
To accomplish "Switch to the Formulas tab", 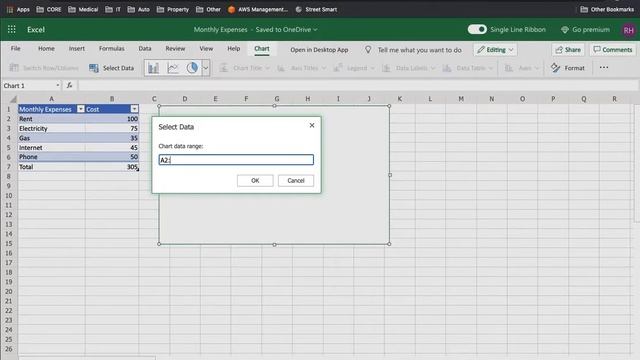I will (111, 49).
